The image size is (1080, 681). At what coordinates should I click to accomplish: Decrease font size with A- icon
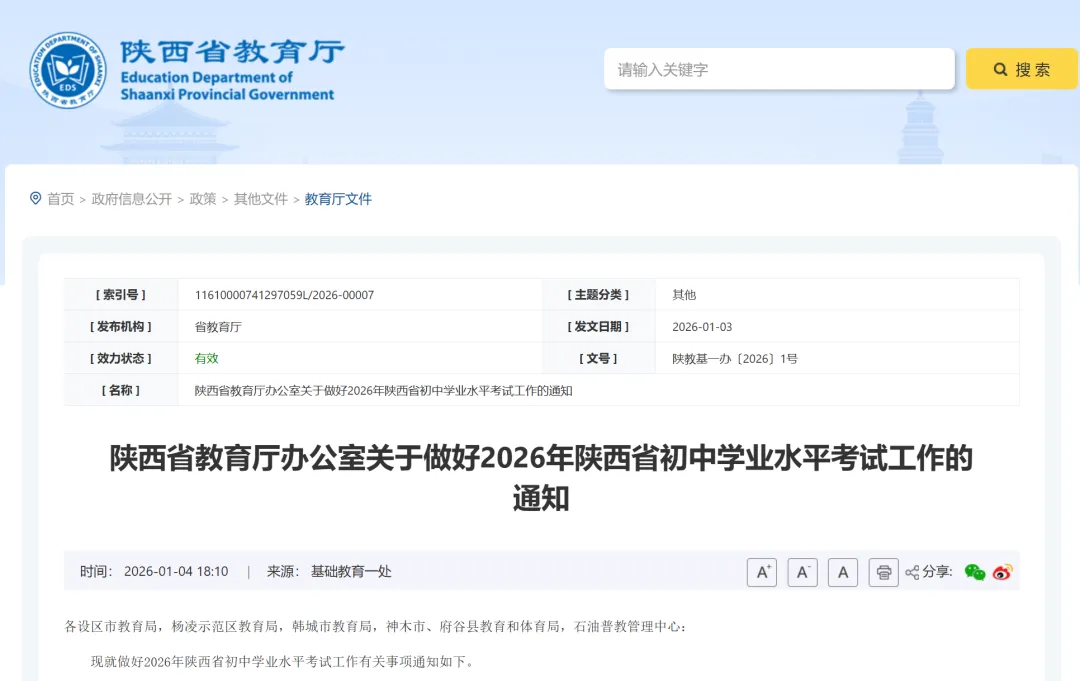point(802,572)
